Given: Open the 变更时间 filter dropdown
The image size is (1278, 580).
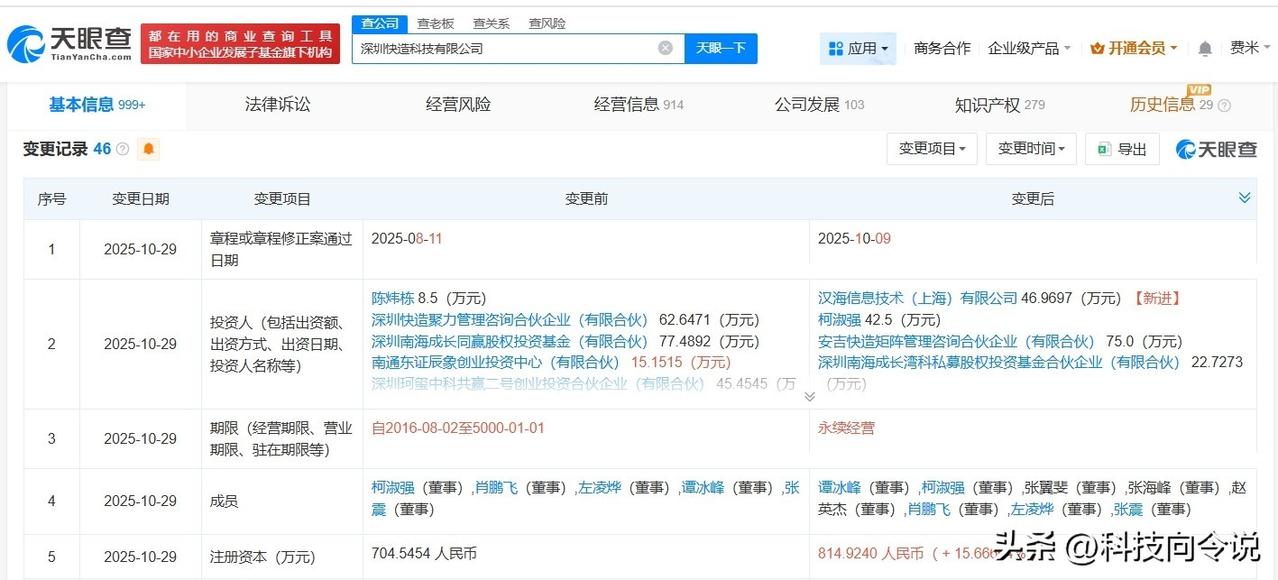Looking at the screenshot, I should (x=1030, y=148).
